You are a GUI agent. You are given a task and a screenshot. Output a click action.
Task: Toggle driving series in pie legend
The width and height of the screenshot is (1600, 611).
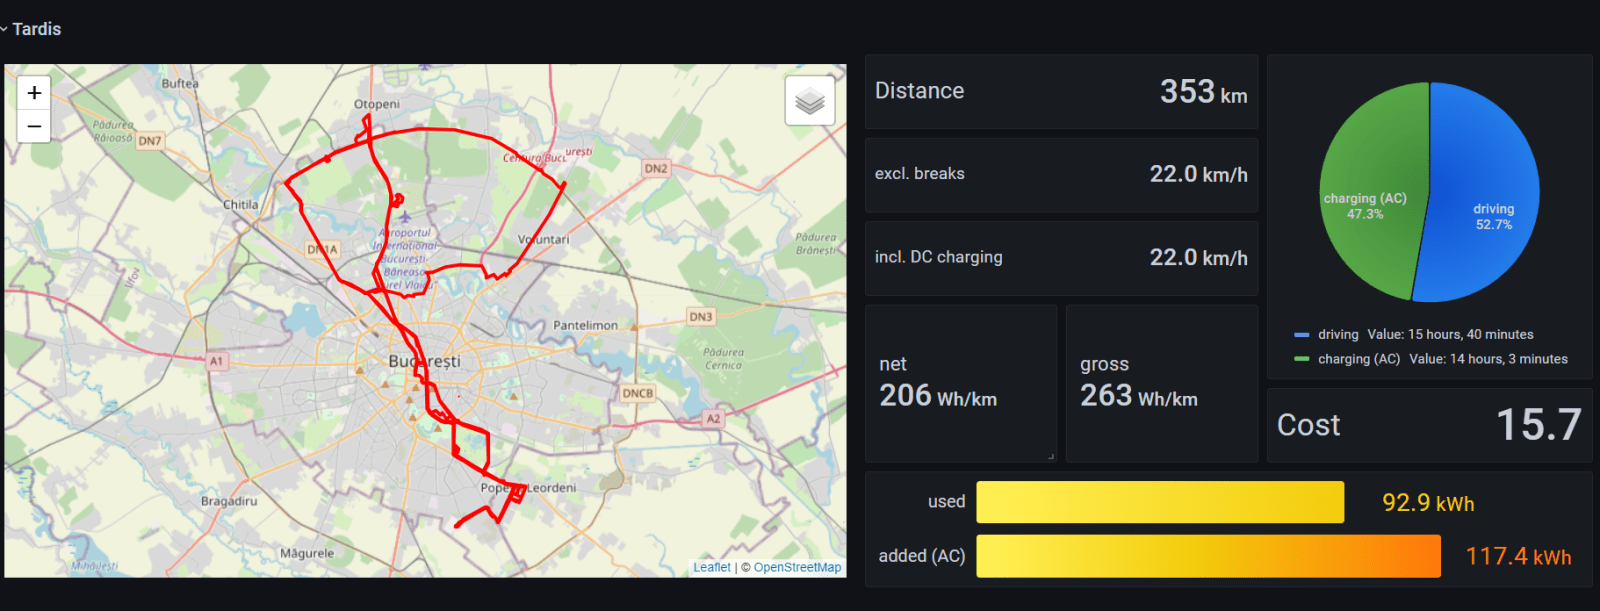tap(1338, 335)
